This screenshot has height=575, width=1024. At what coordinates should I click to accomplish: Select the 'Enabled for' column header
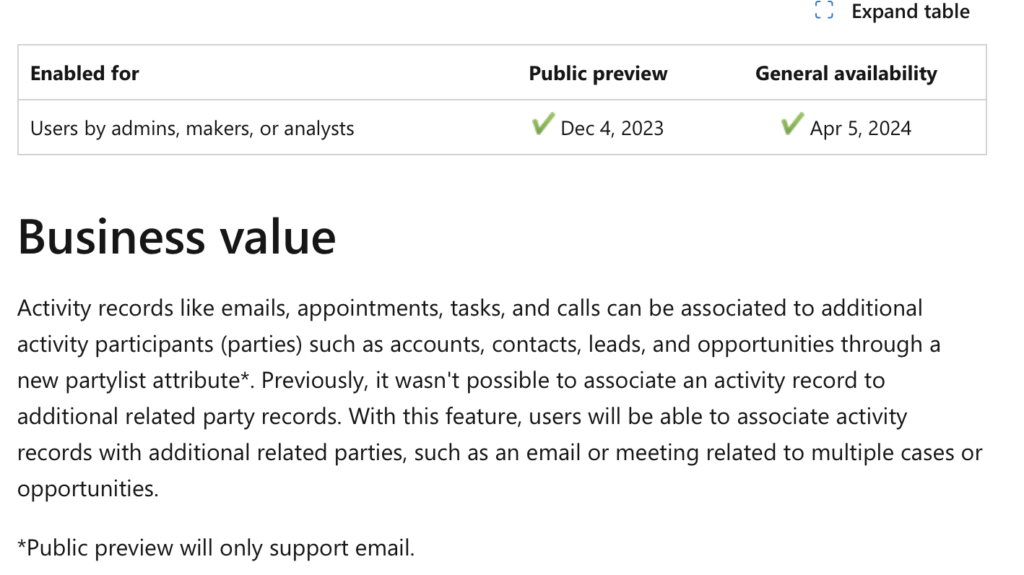(84, 73)
